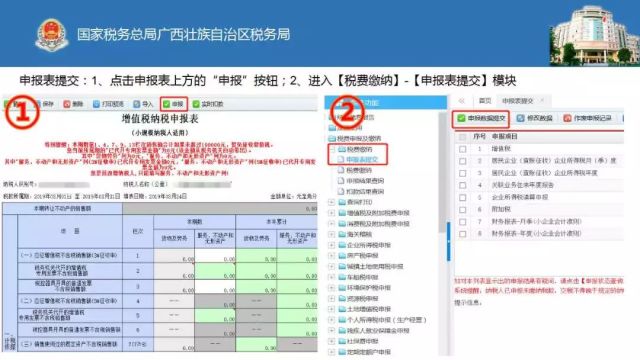This screenshot has width=640, height=360.
Task: Click the 保存 save icon in the toolbar
Action: [38, 104]
